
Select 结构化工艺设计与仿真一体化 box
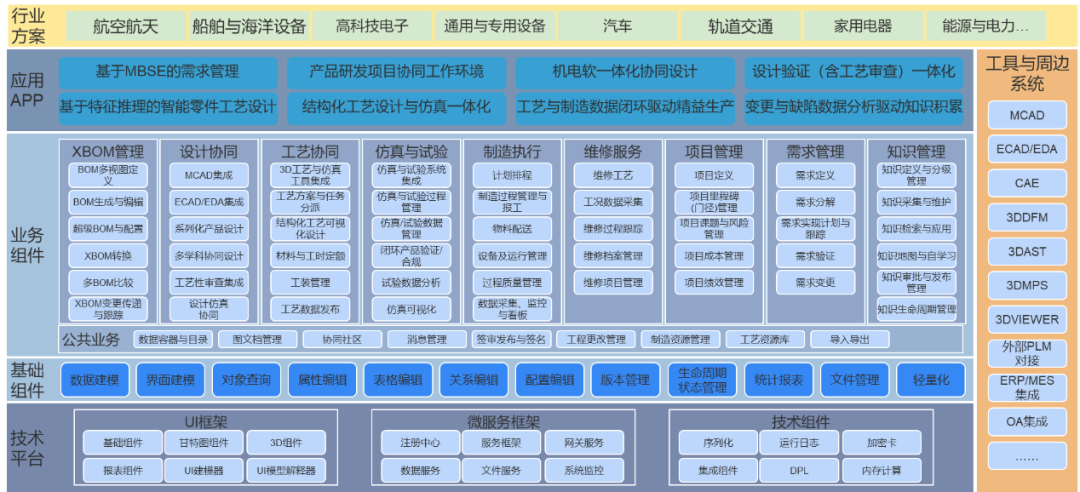397,107
